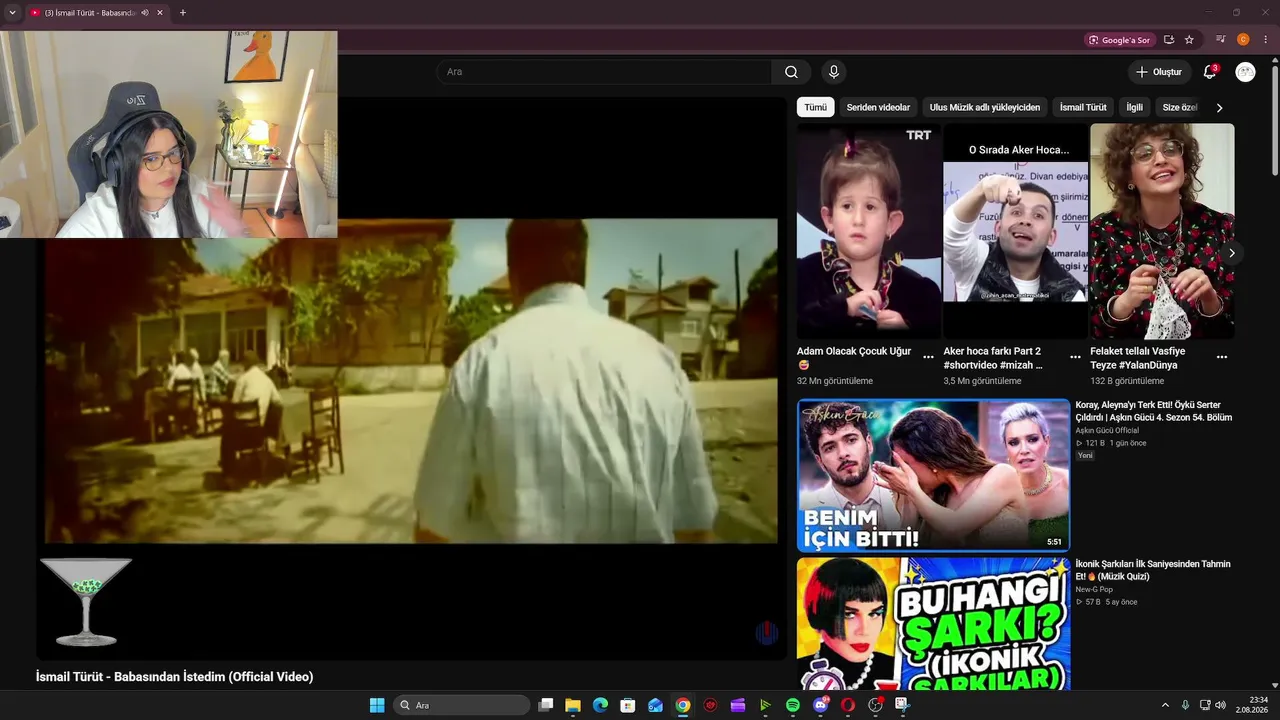Click the install app icon in address bar
Screen dimensions: 1280x720
click(1168, 40)
